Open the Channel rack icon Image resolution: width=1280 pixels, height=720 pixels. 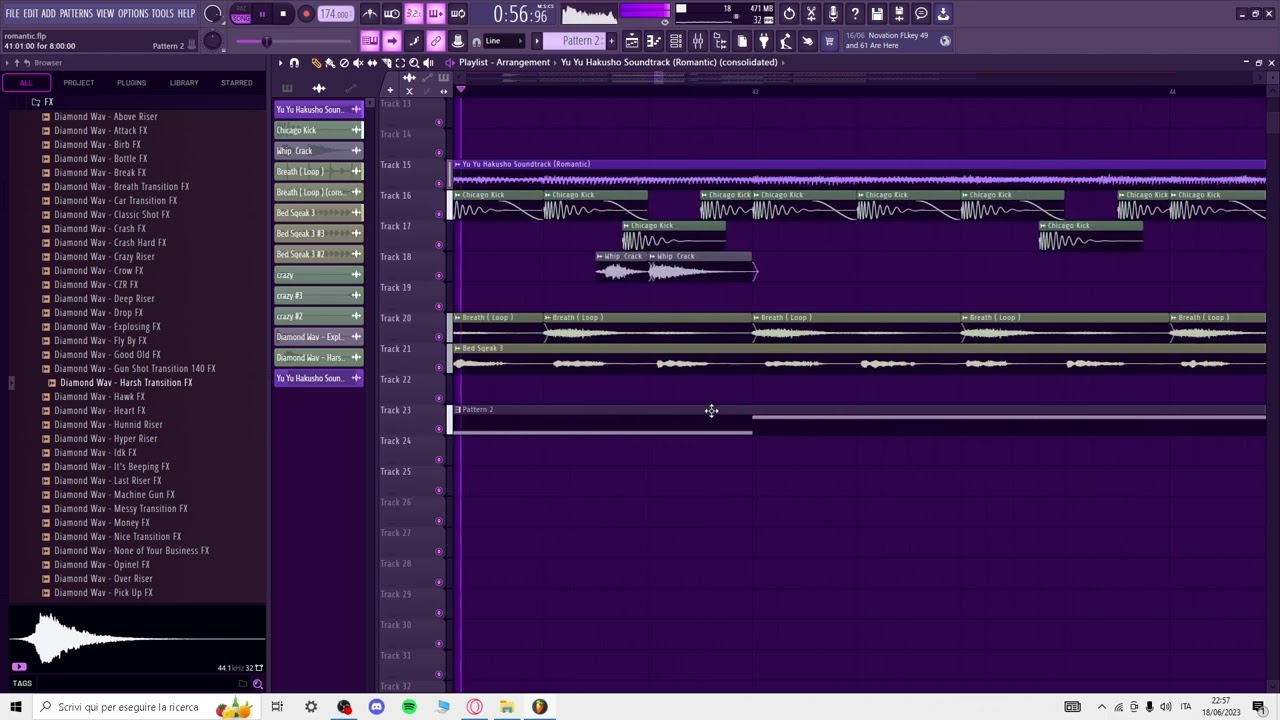676,41
